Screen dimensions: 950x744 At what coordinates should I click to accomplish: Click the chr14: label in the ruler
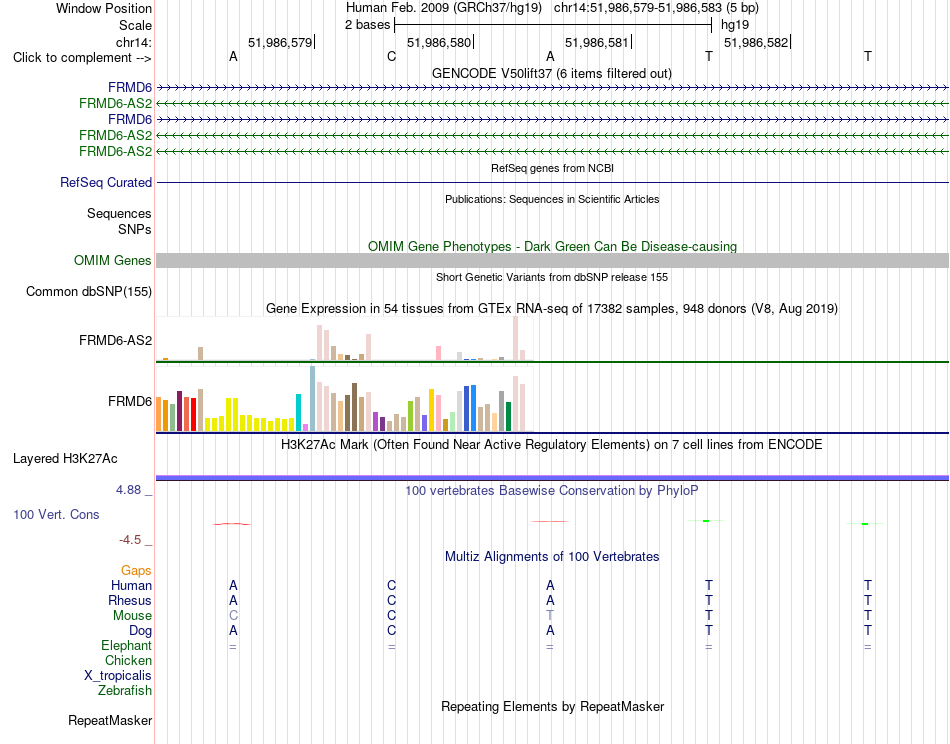134,42
